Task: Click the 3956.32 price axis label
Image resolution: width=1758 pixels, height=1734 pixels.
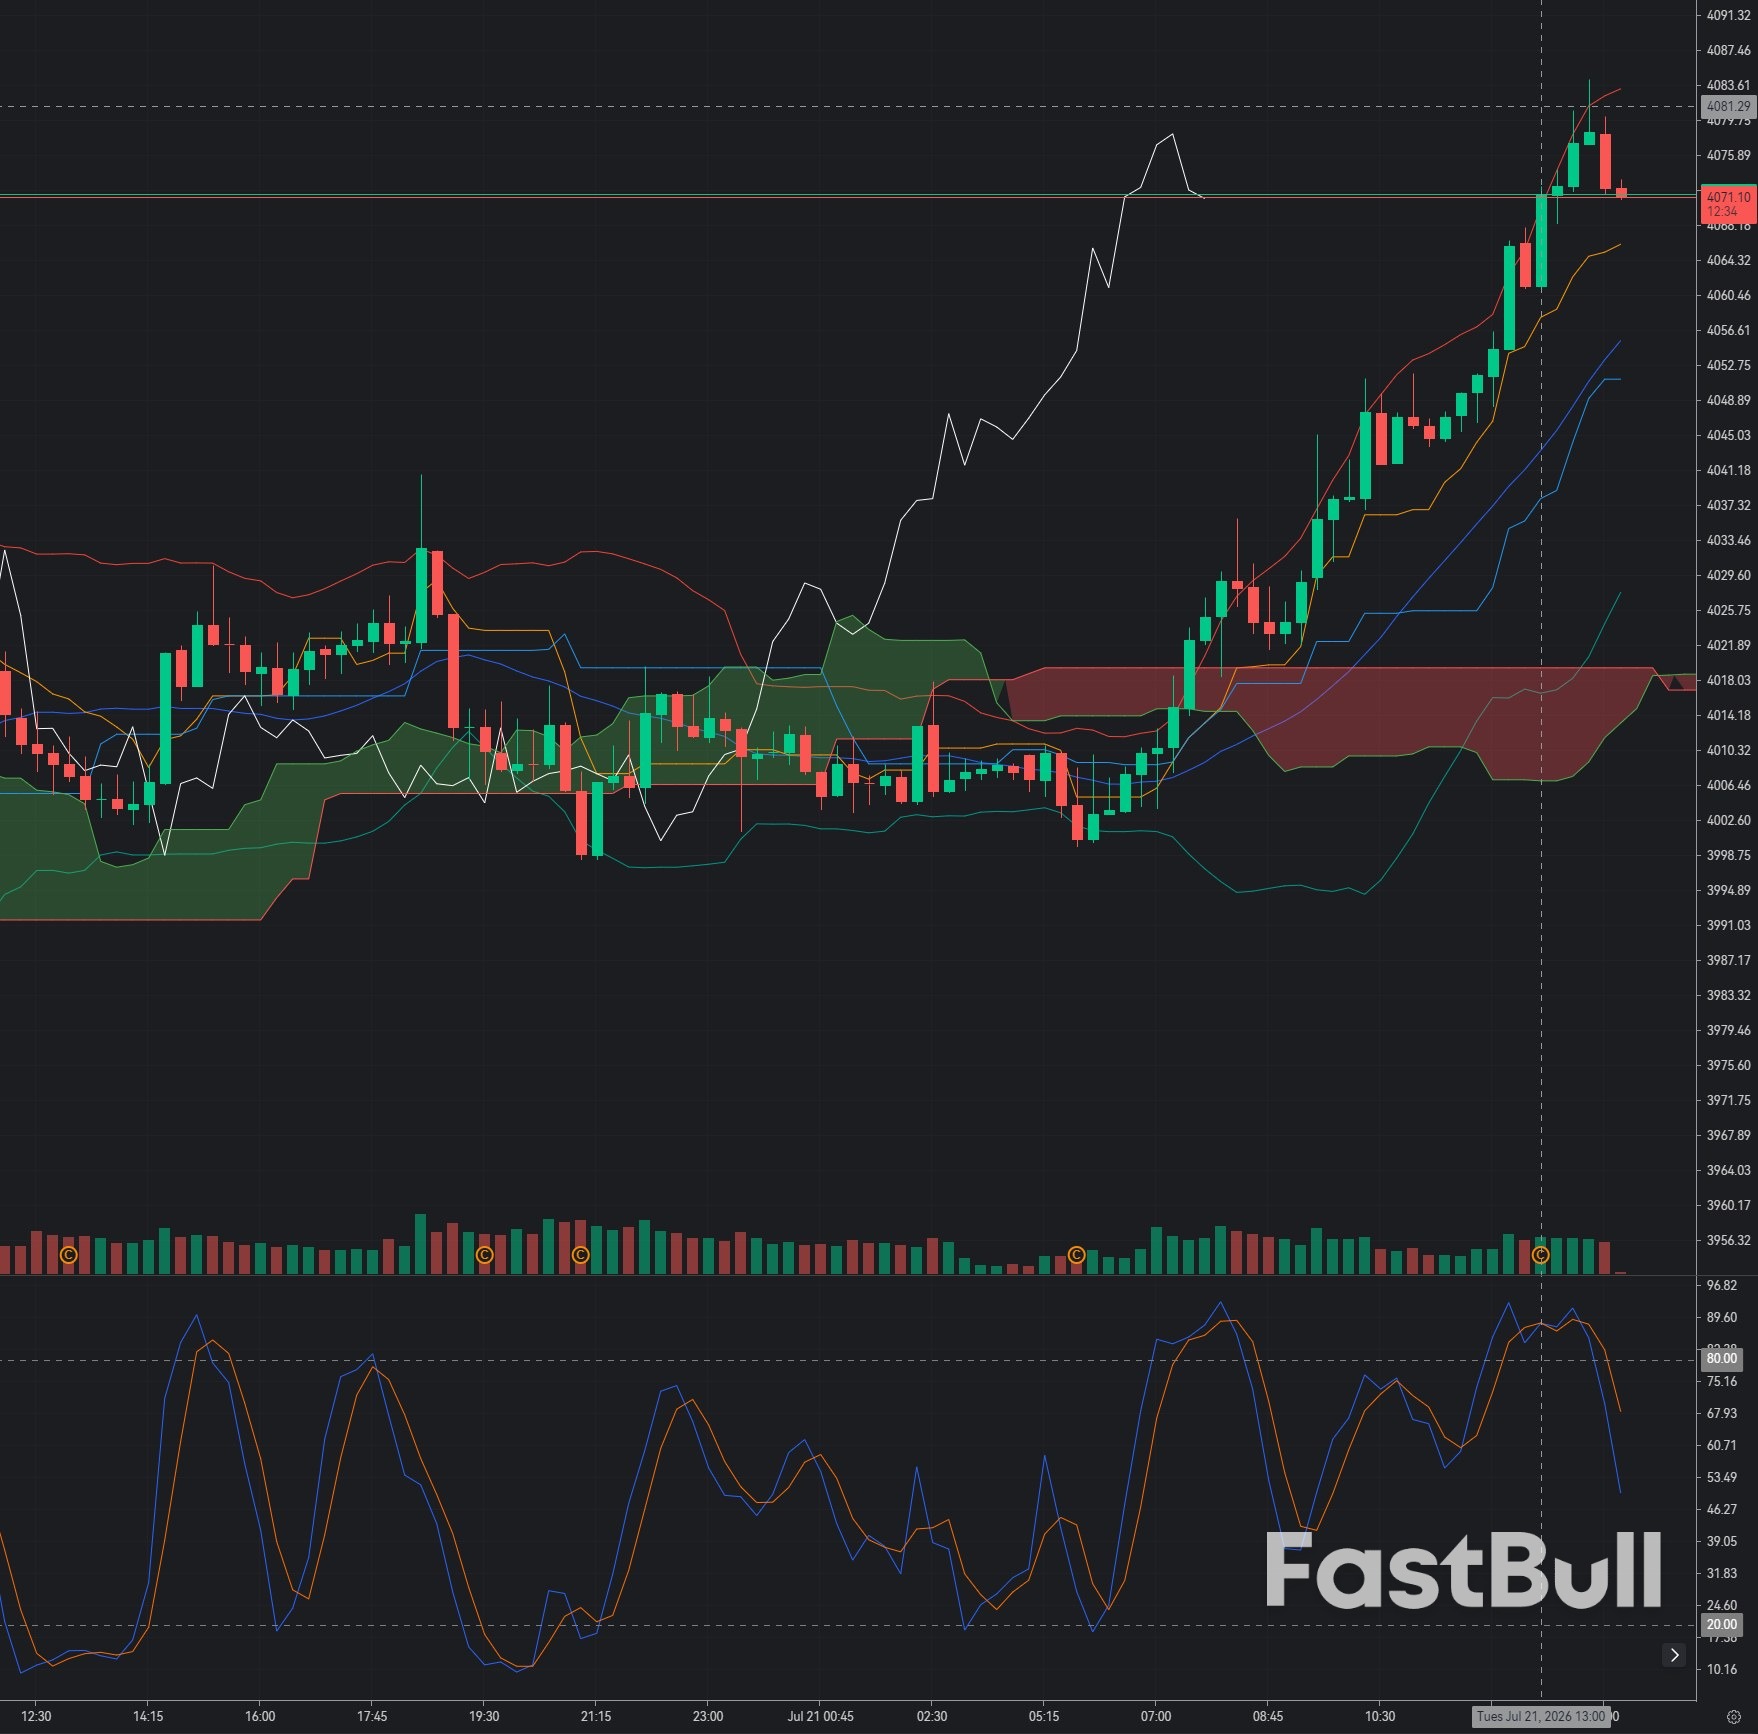Action: (x=1728, y=1240)
